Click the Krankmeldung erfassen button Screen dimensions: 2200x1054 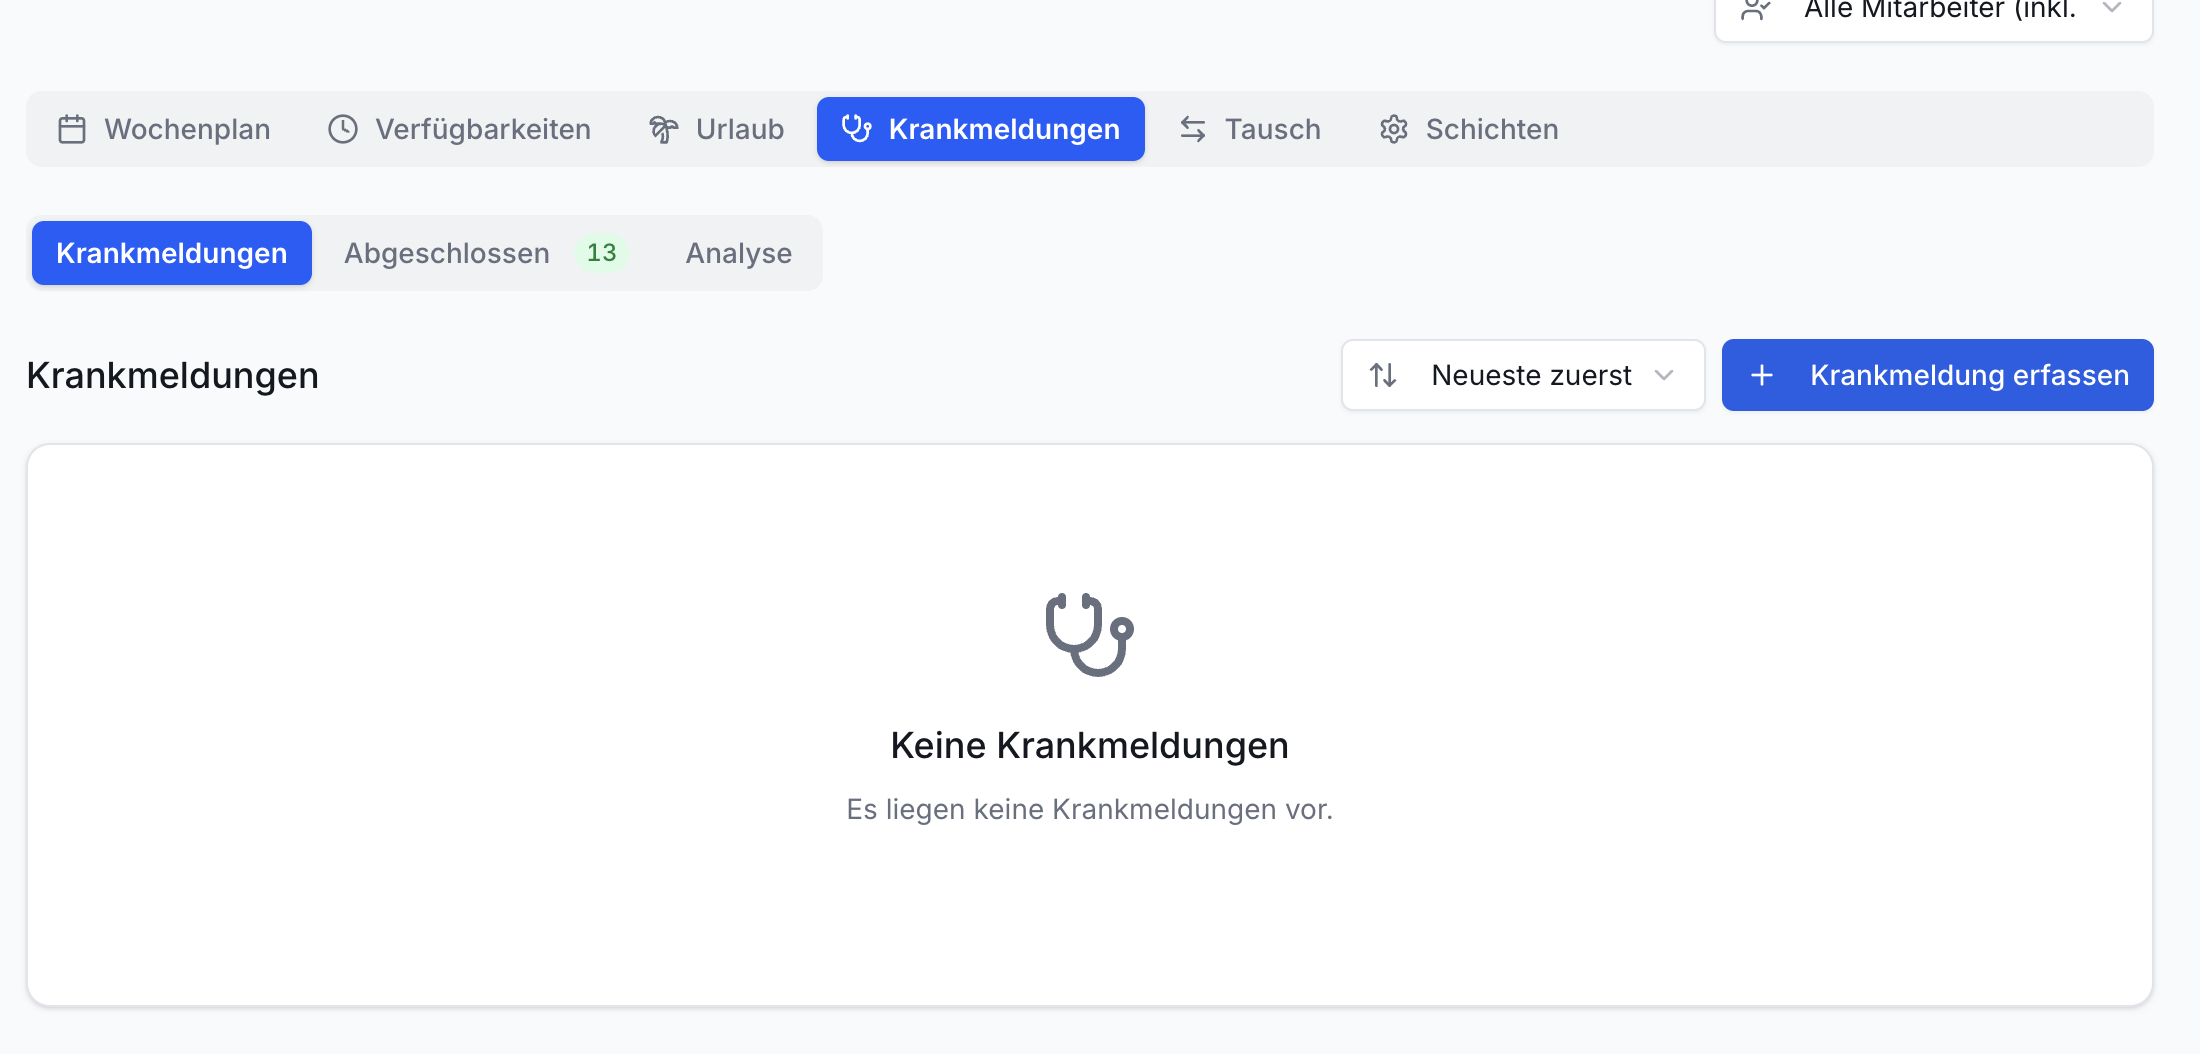(x=1938, y=375)
